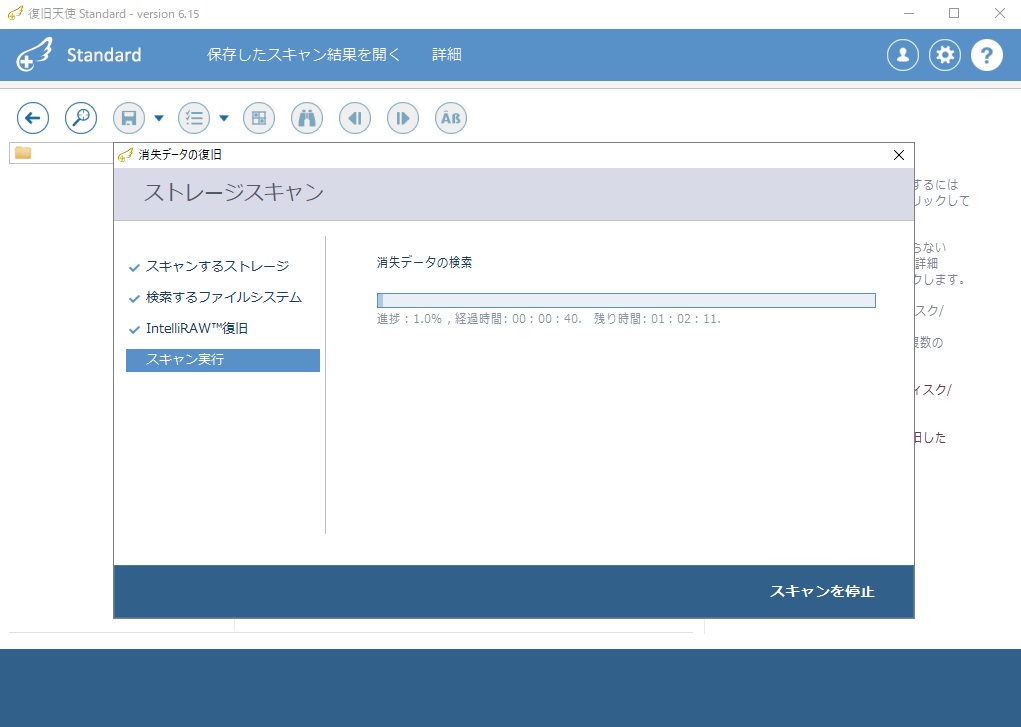
Task: Open the question mark help icon
Action: (987, 55)
